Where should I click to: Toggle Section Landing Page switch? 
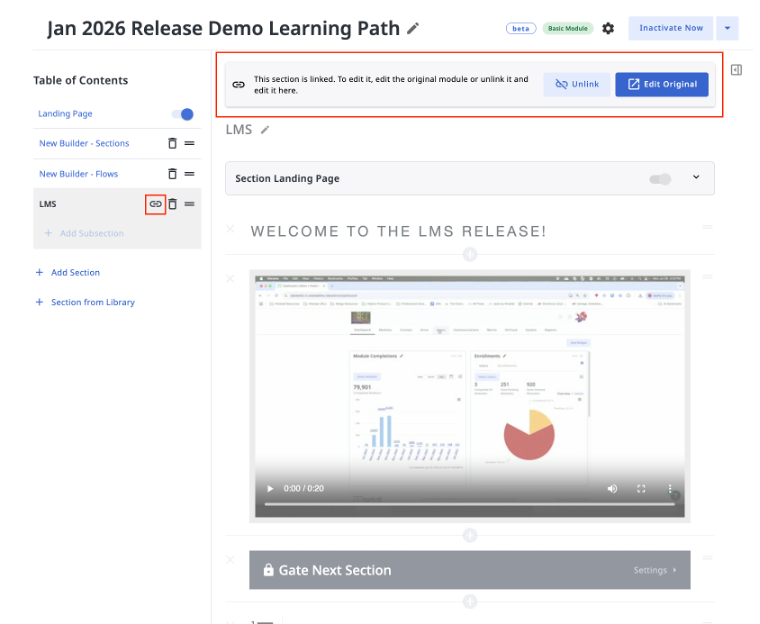point(660,179)
